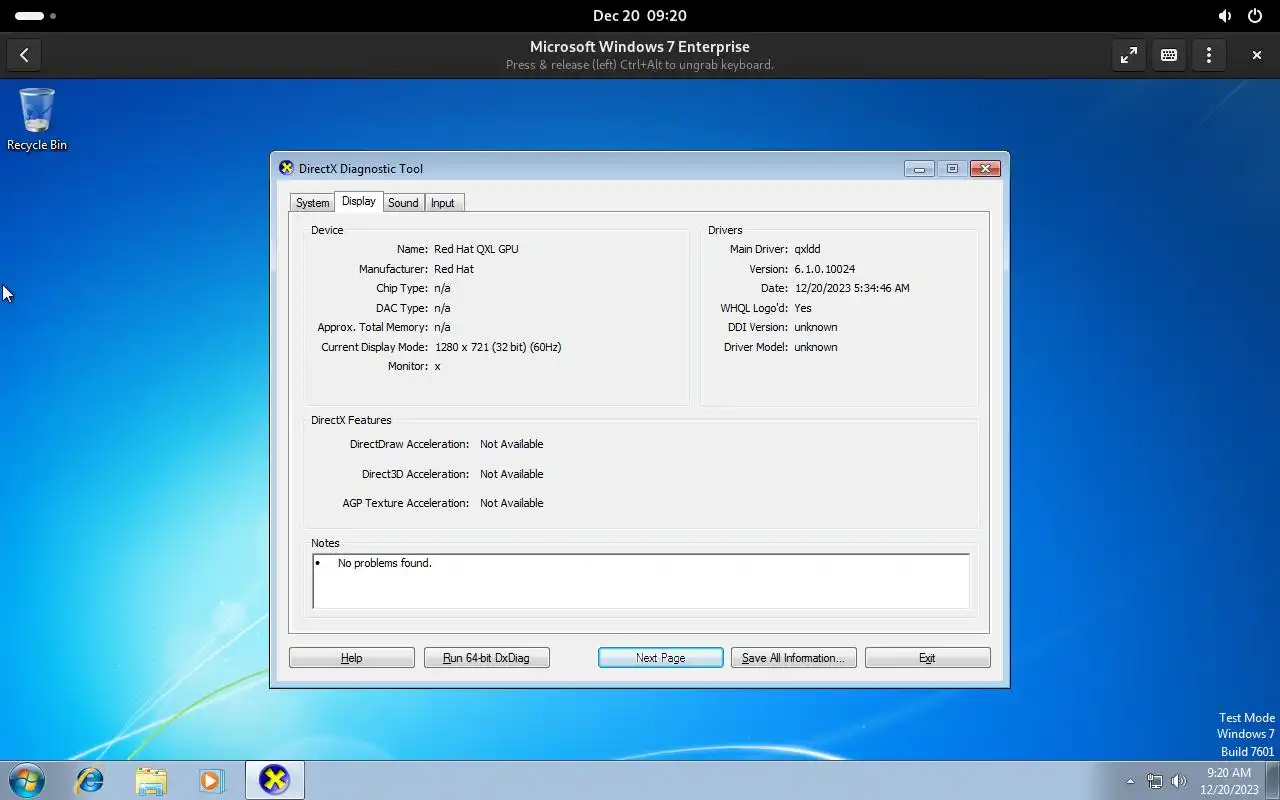Maximize the DirectX Diagnostic Tool window
This screenshot has height=800, width=1280.
click(x=952, y=169)
